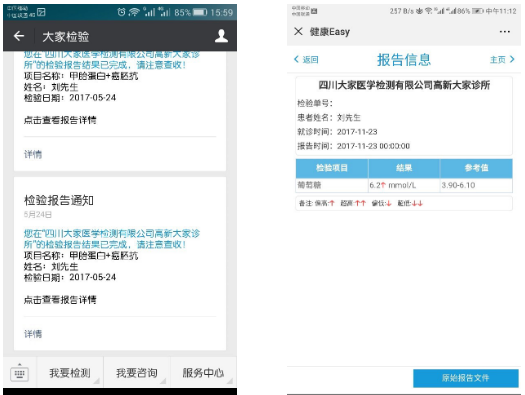Click the 参考值 column header
This screenshot has height=395, width=525.
click(x=476, y=168)
